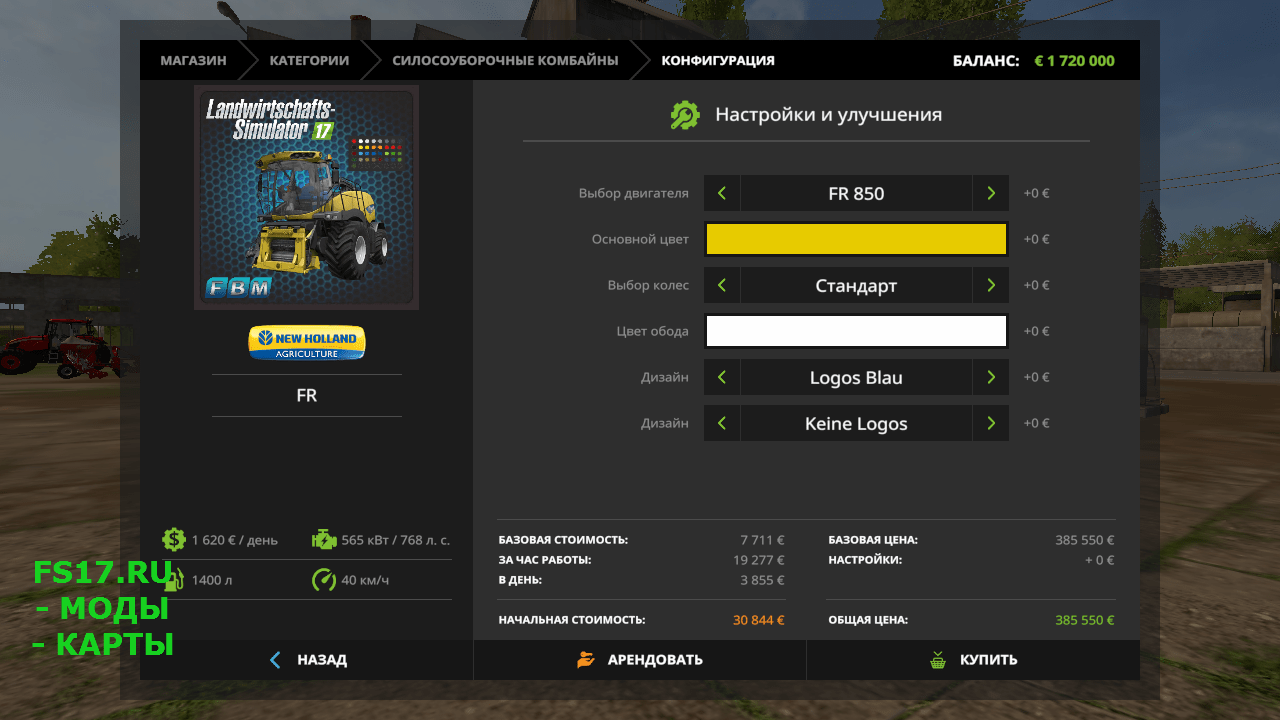Click the wrench gear settings icon
Screen dimensions: 1280x720
pyautogui.click(x=685, y=115)
